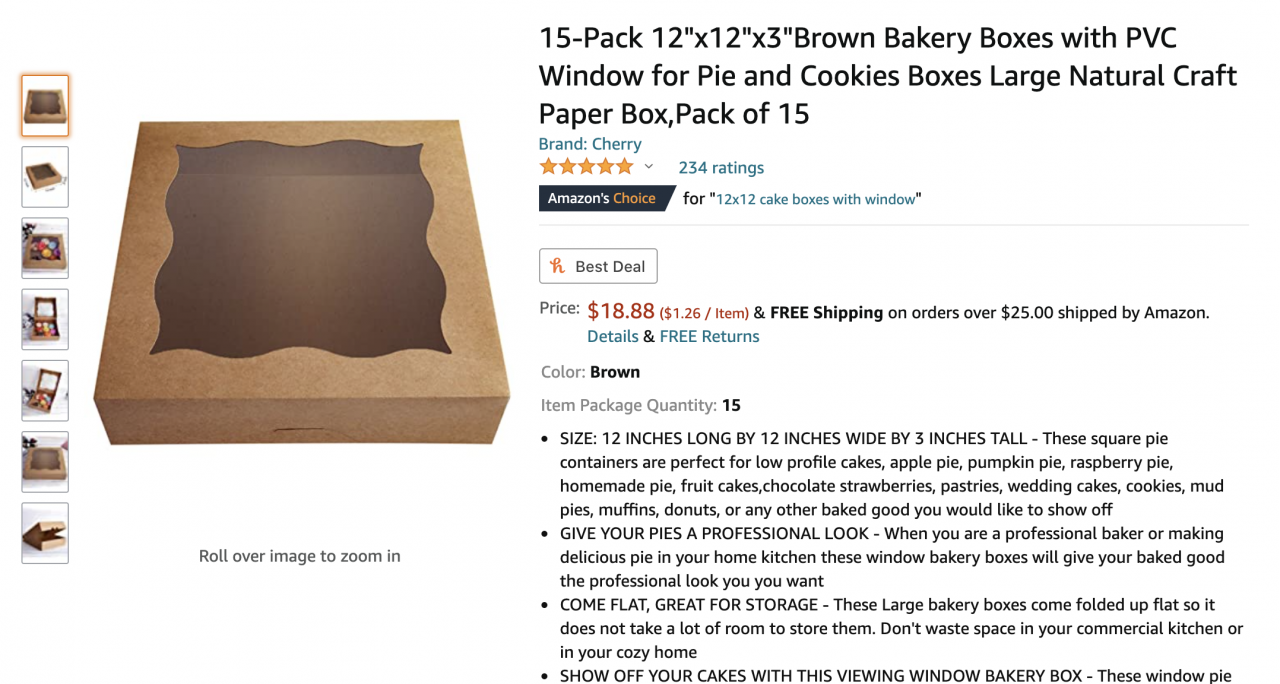
Task: Open the FREE Returns link
Action: point(709,336)
